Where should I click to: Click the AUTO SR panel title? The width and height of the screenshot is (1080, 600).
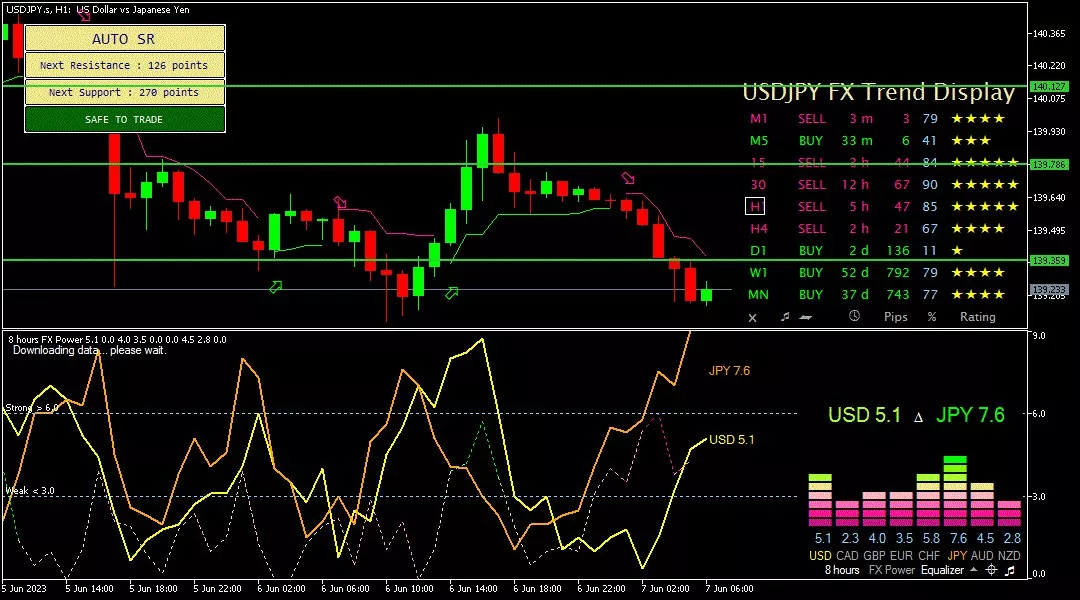pyautogui.click(x=125, y=39)
